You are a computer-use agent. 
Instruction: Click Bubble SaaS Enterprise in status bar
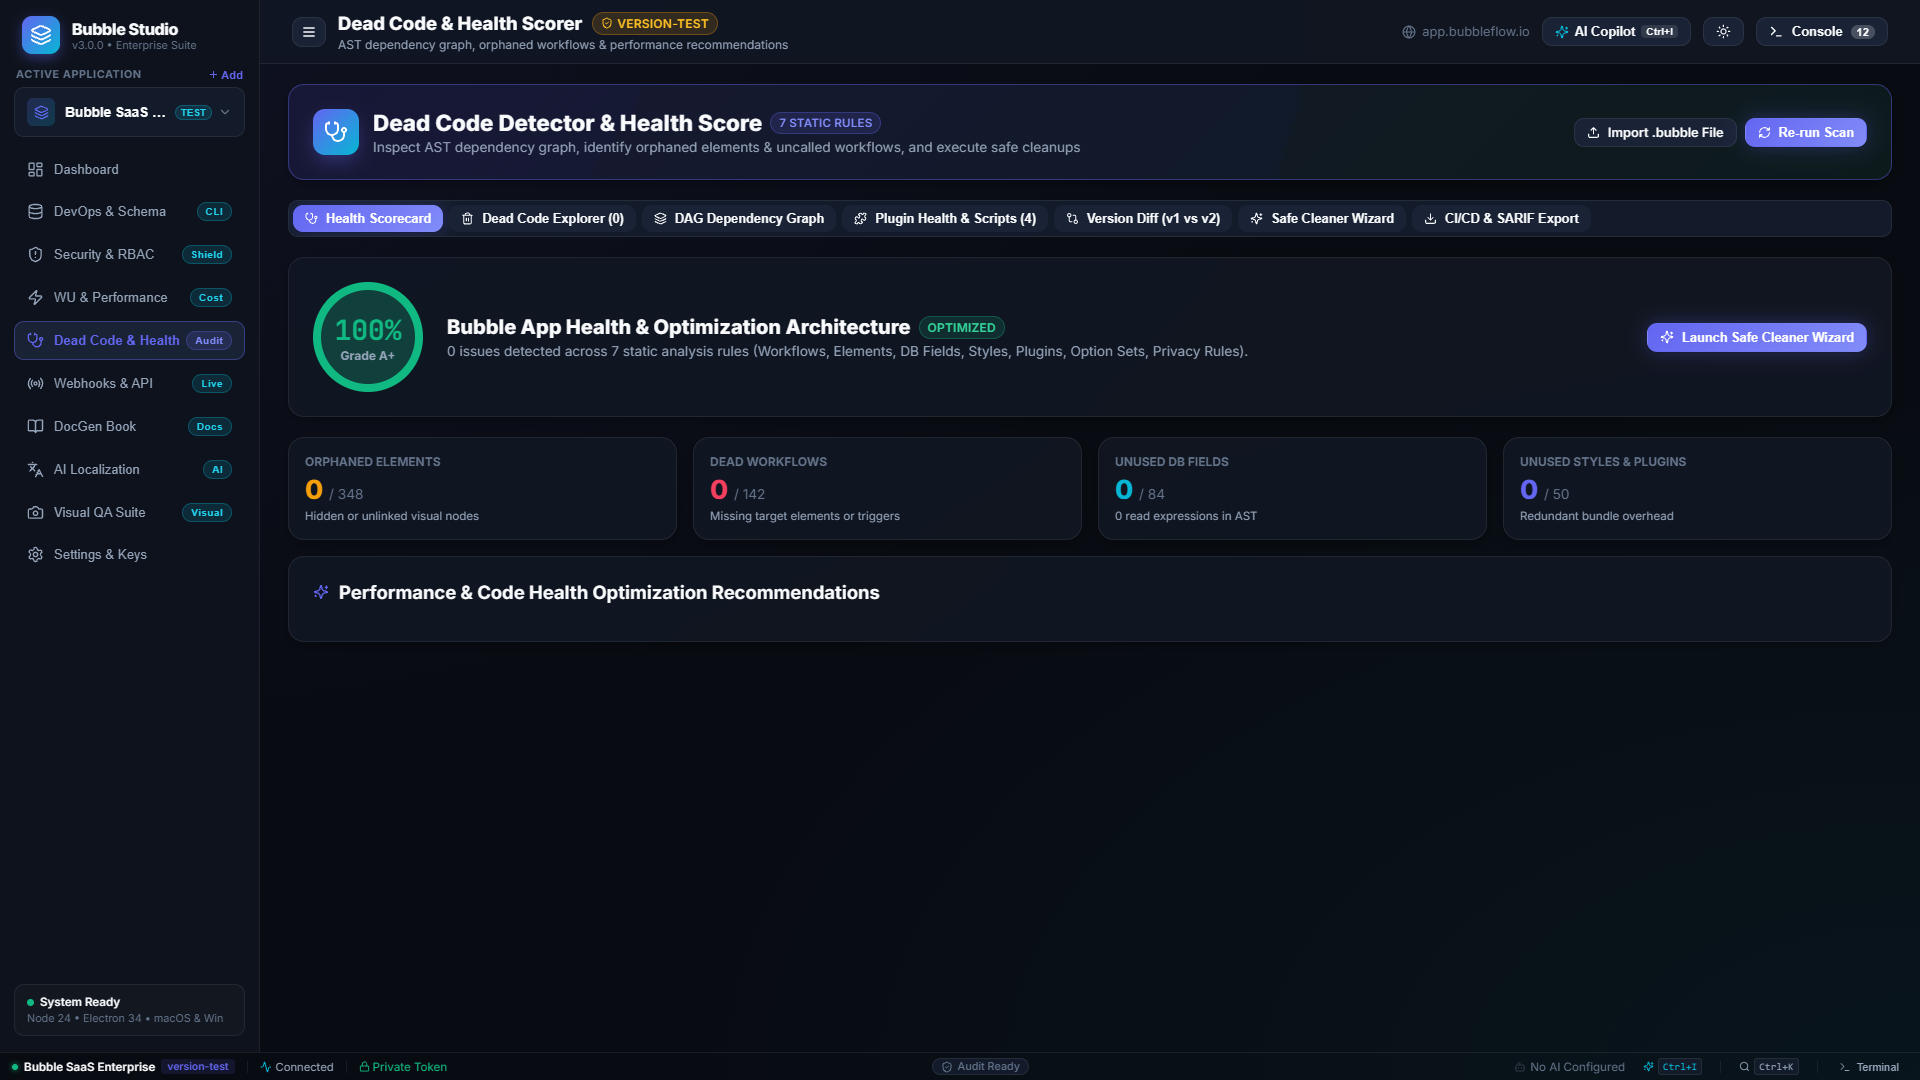(89, 1067)
